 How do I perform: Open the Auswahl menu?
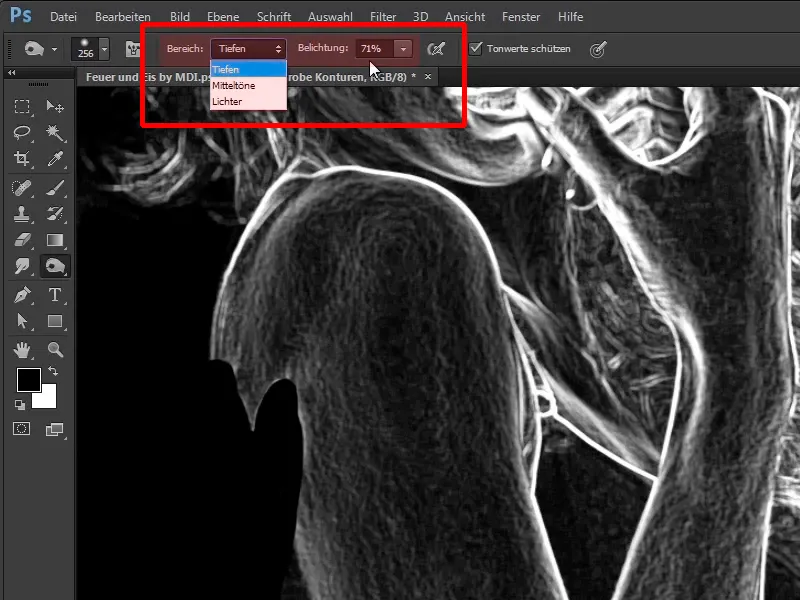pos(330,17)
